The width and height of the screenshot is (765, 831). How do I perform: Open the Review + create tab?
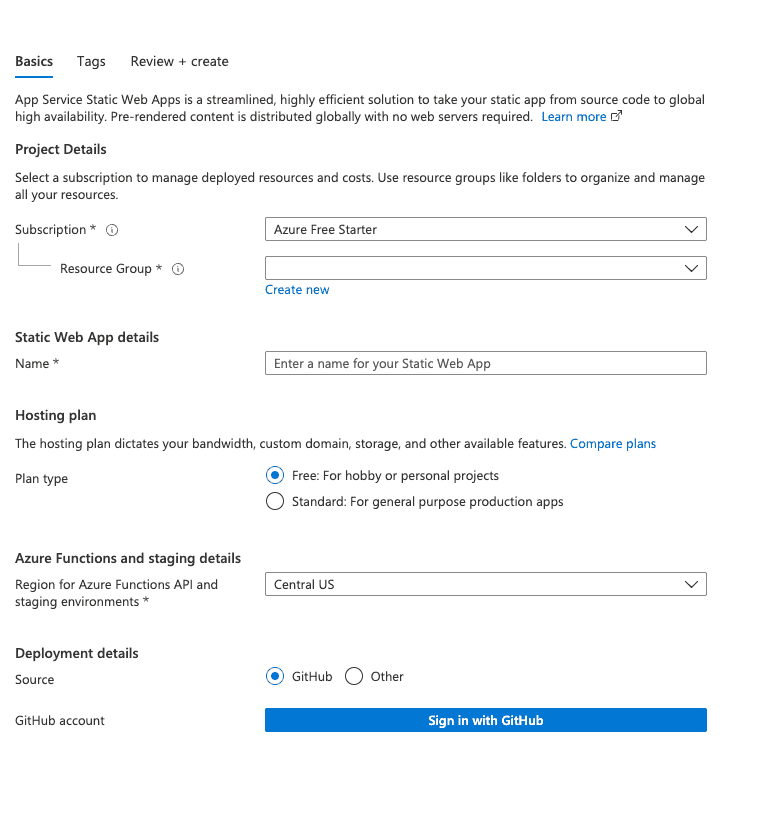[180, 61]
